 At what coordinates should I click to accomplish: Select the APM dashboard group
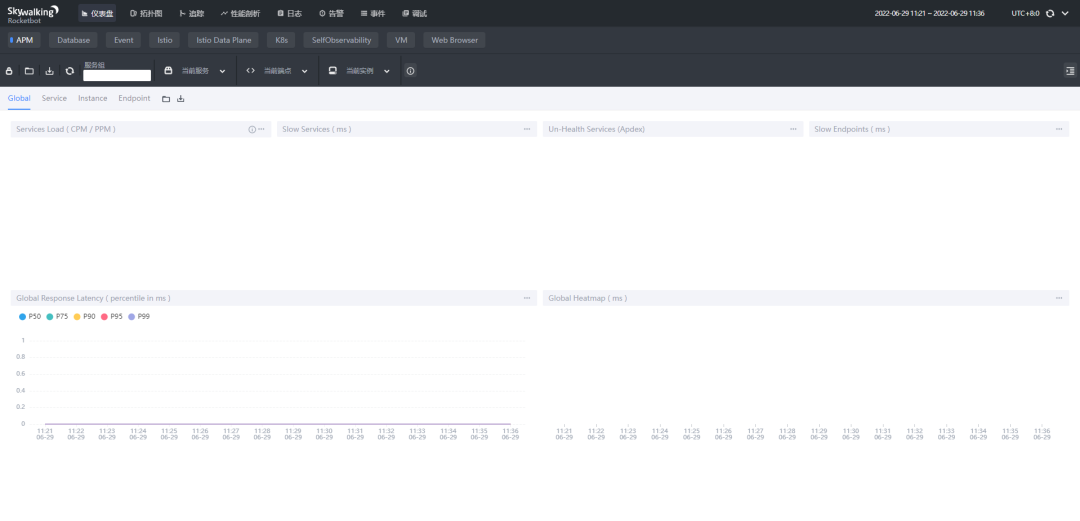click(23, 40)
